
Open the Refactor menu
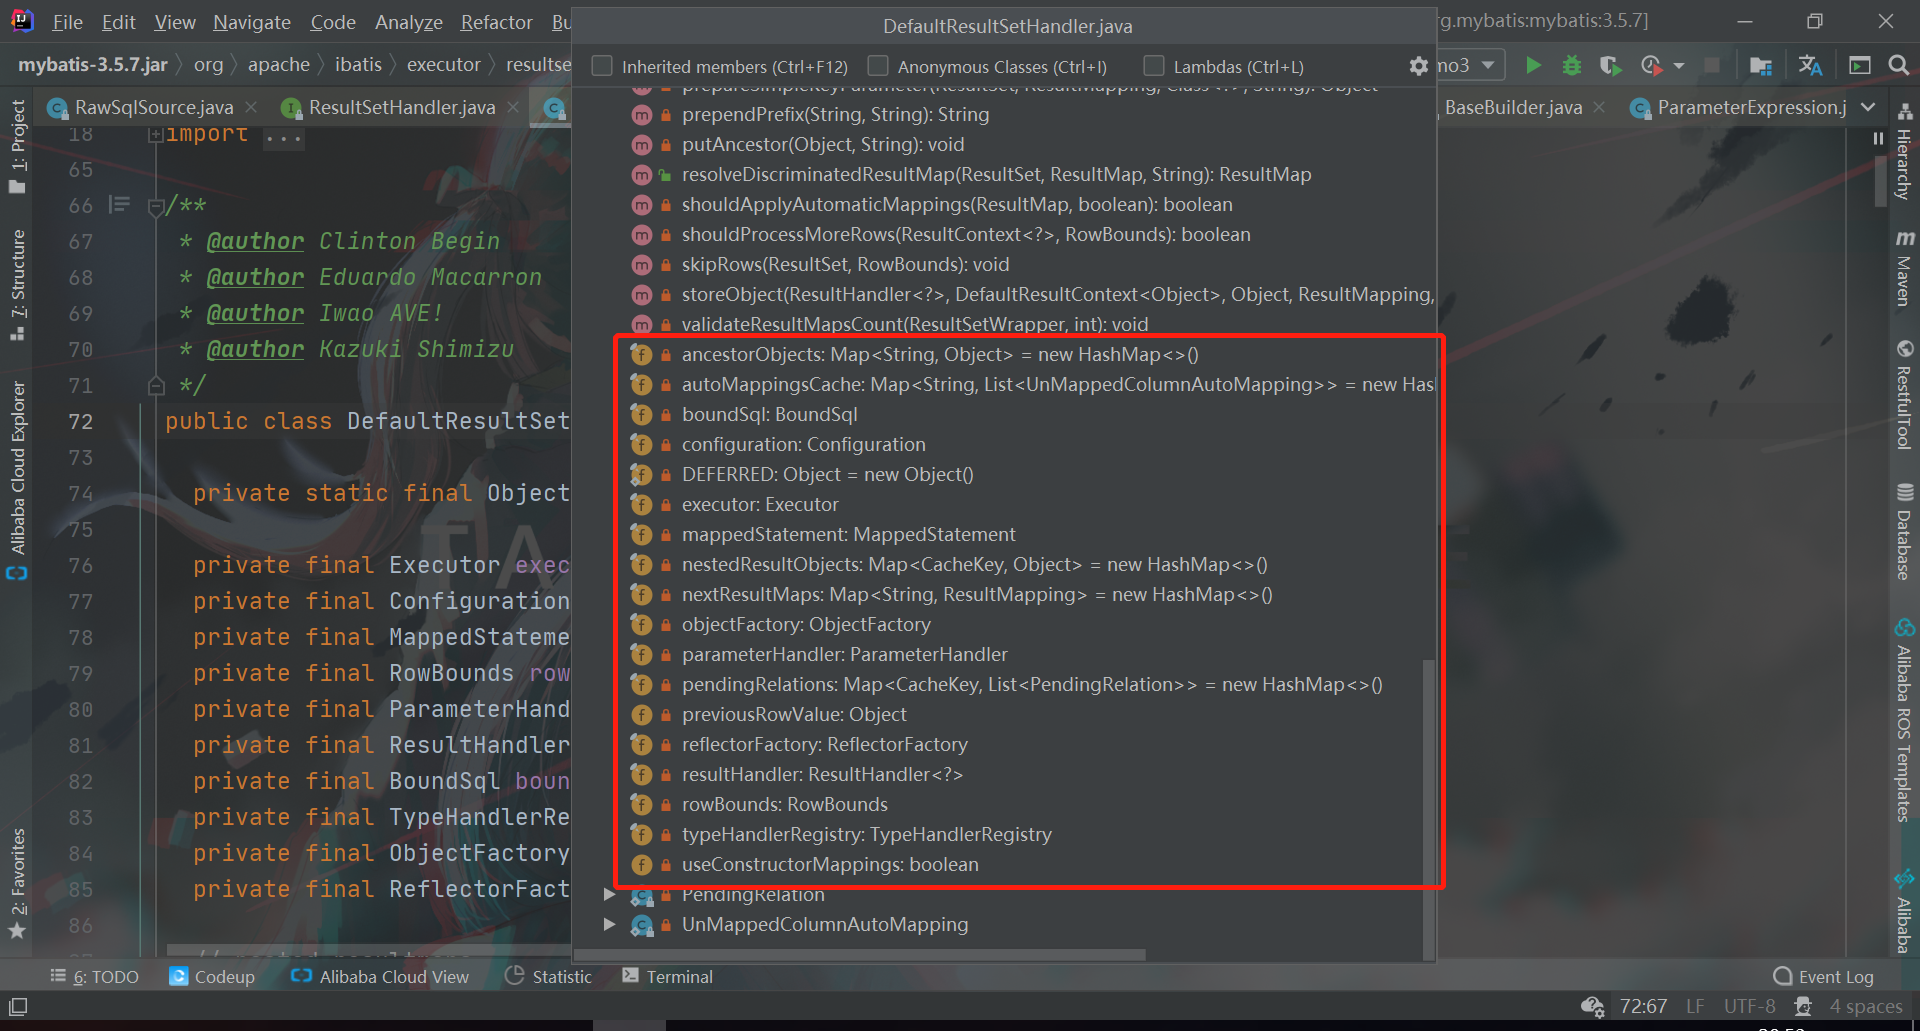[496, 22]
